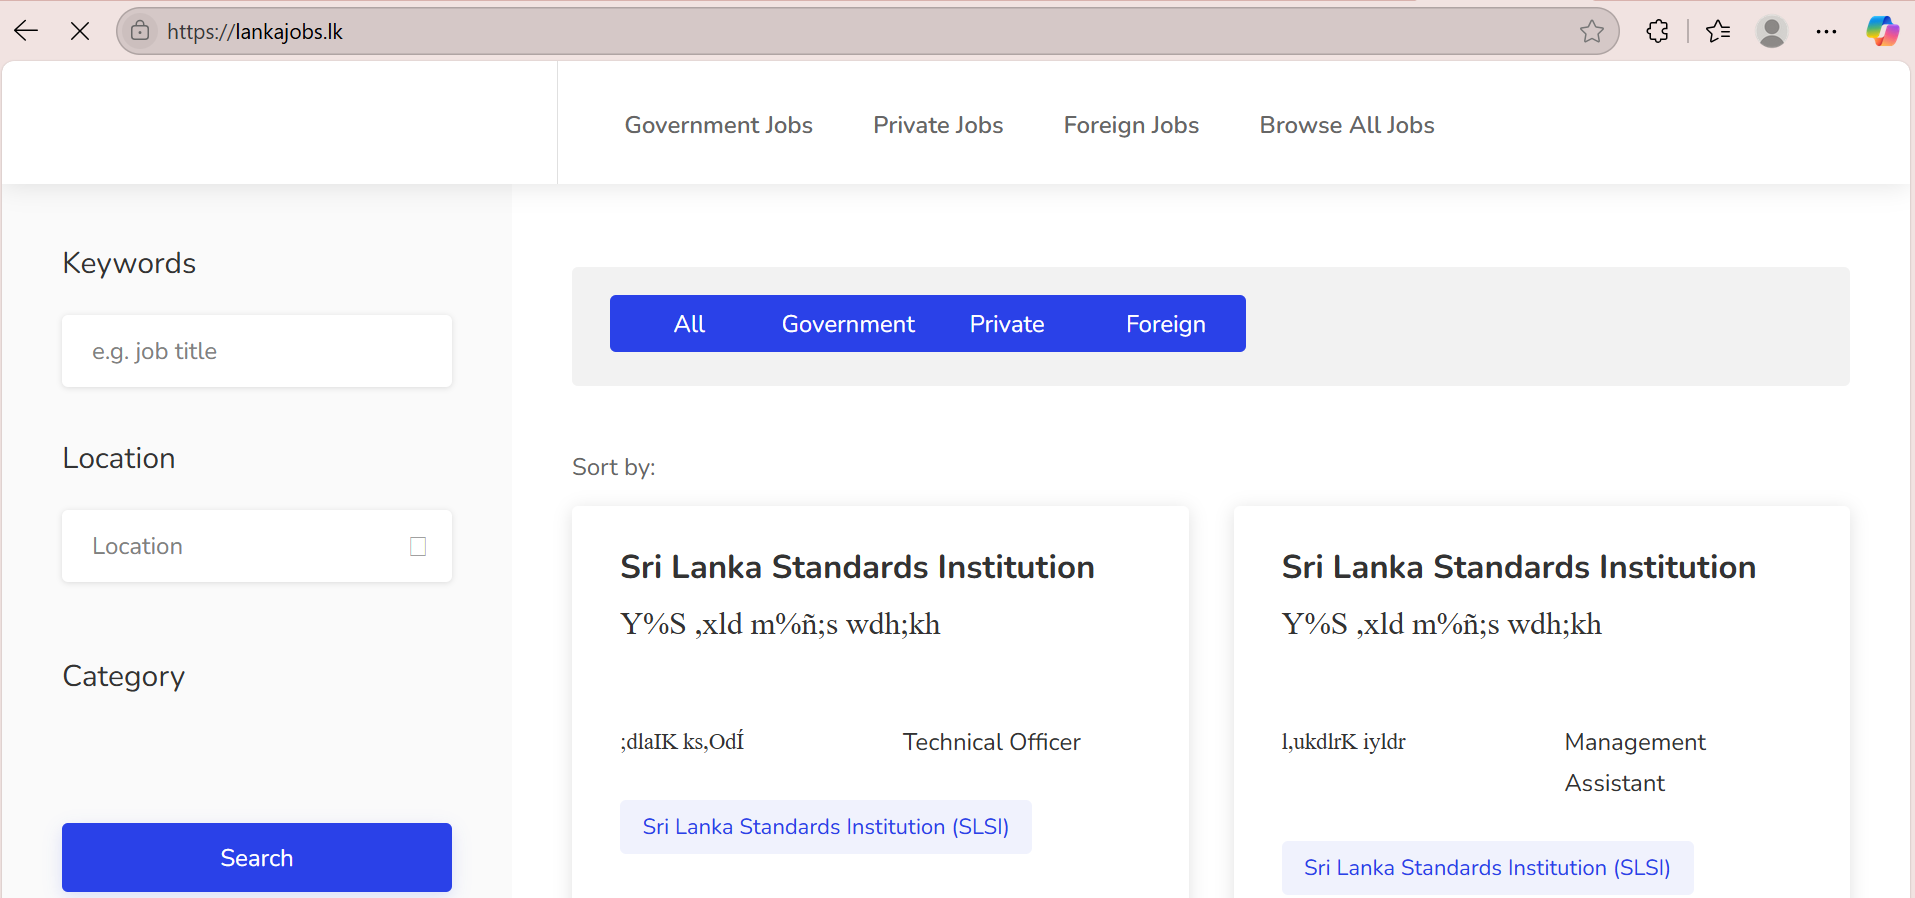The image size is (1915, 898).
Task: Select the All filter tab
Action: 689,324
